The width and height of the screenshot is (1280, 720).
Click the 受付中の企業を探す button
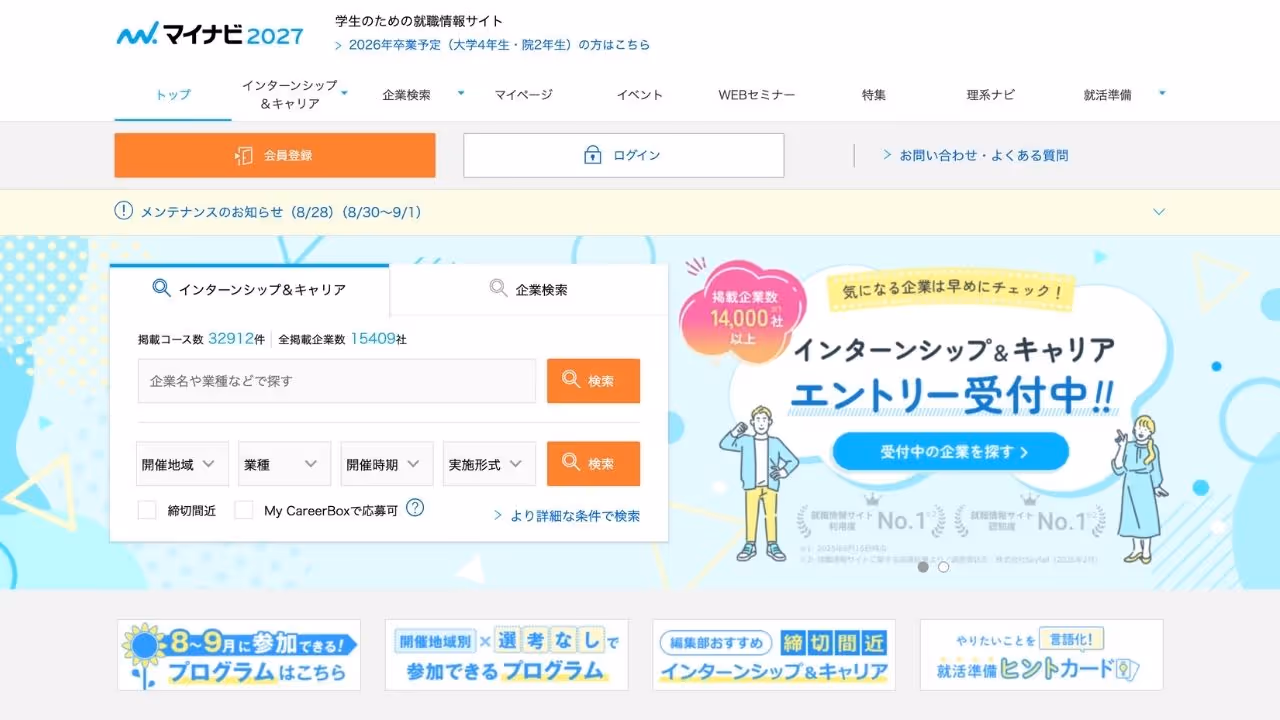point(951,452)
